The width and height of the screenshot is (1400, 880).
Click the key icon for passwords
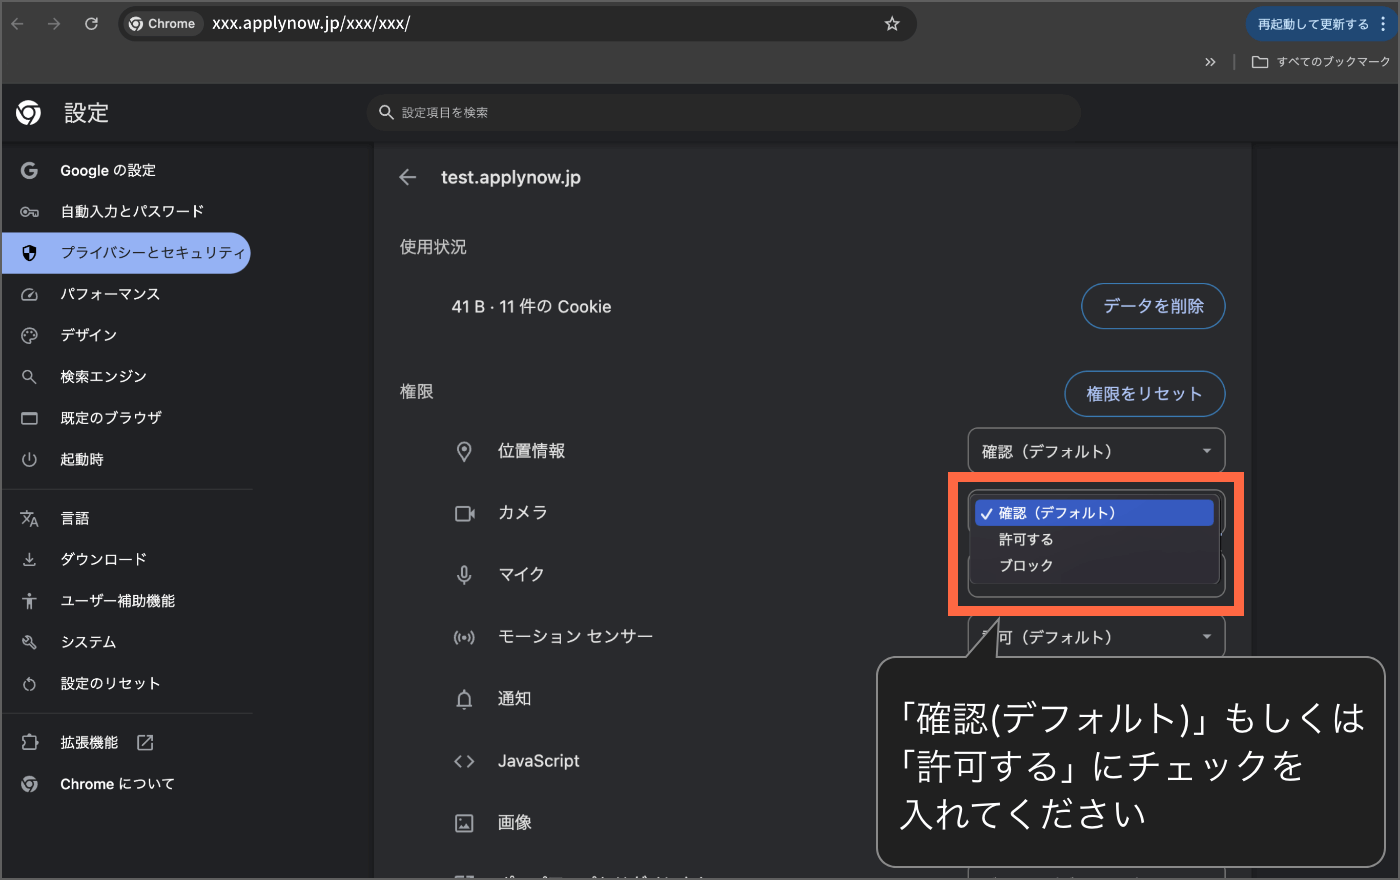pyautogui.click(x=29, y=212)
